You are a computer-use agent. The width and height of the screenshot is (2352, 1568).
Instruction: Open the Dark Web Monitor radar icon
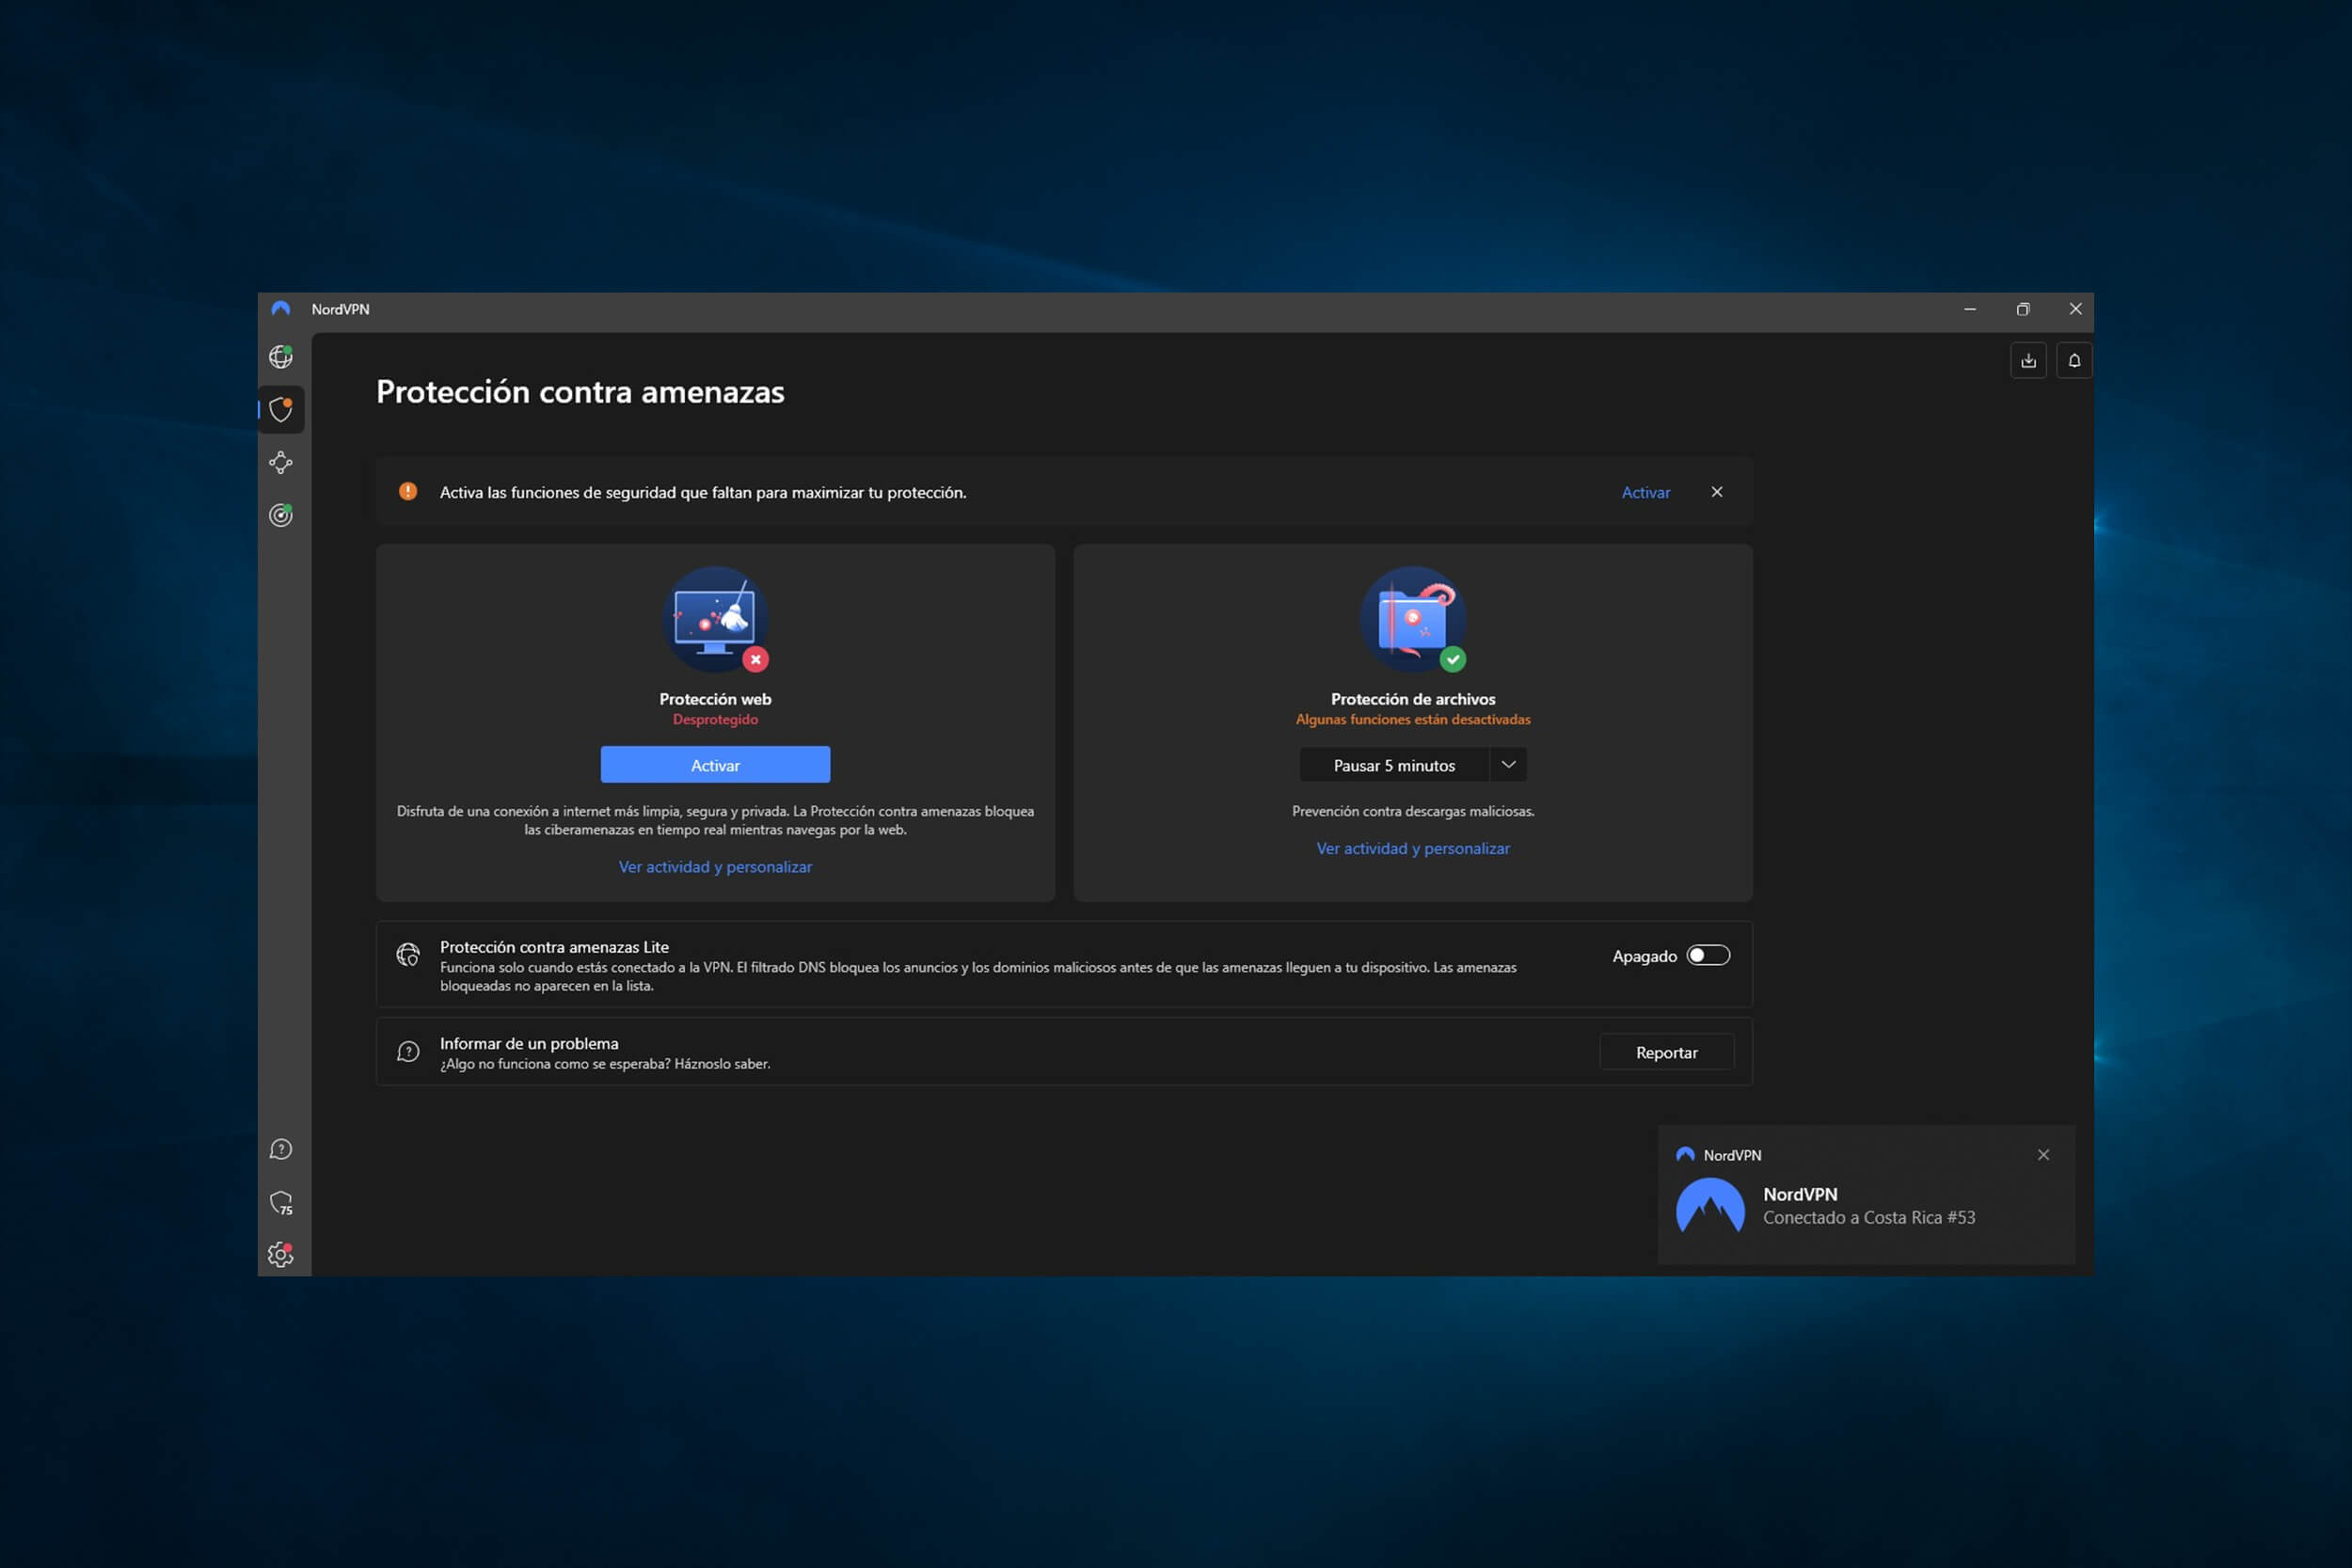281,515
